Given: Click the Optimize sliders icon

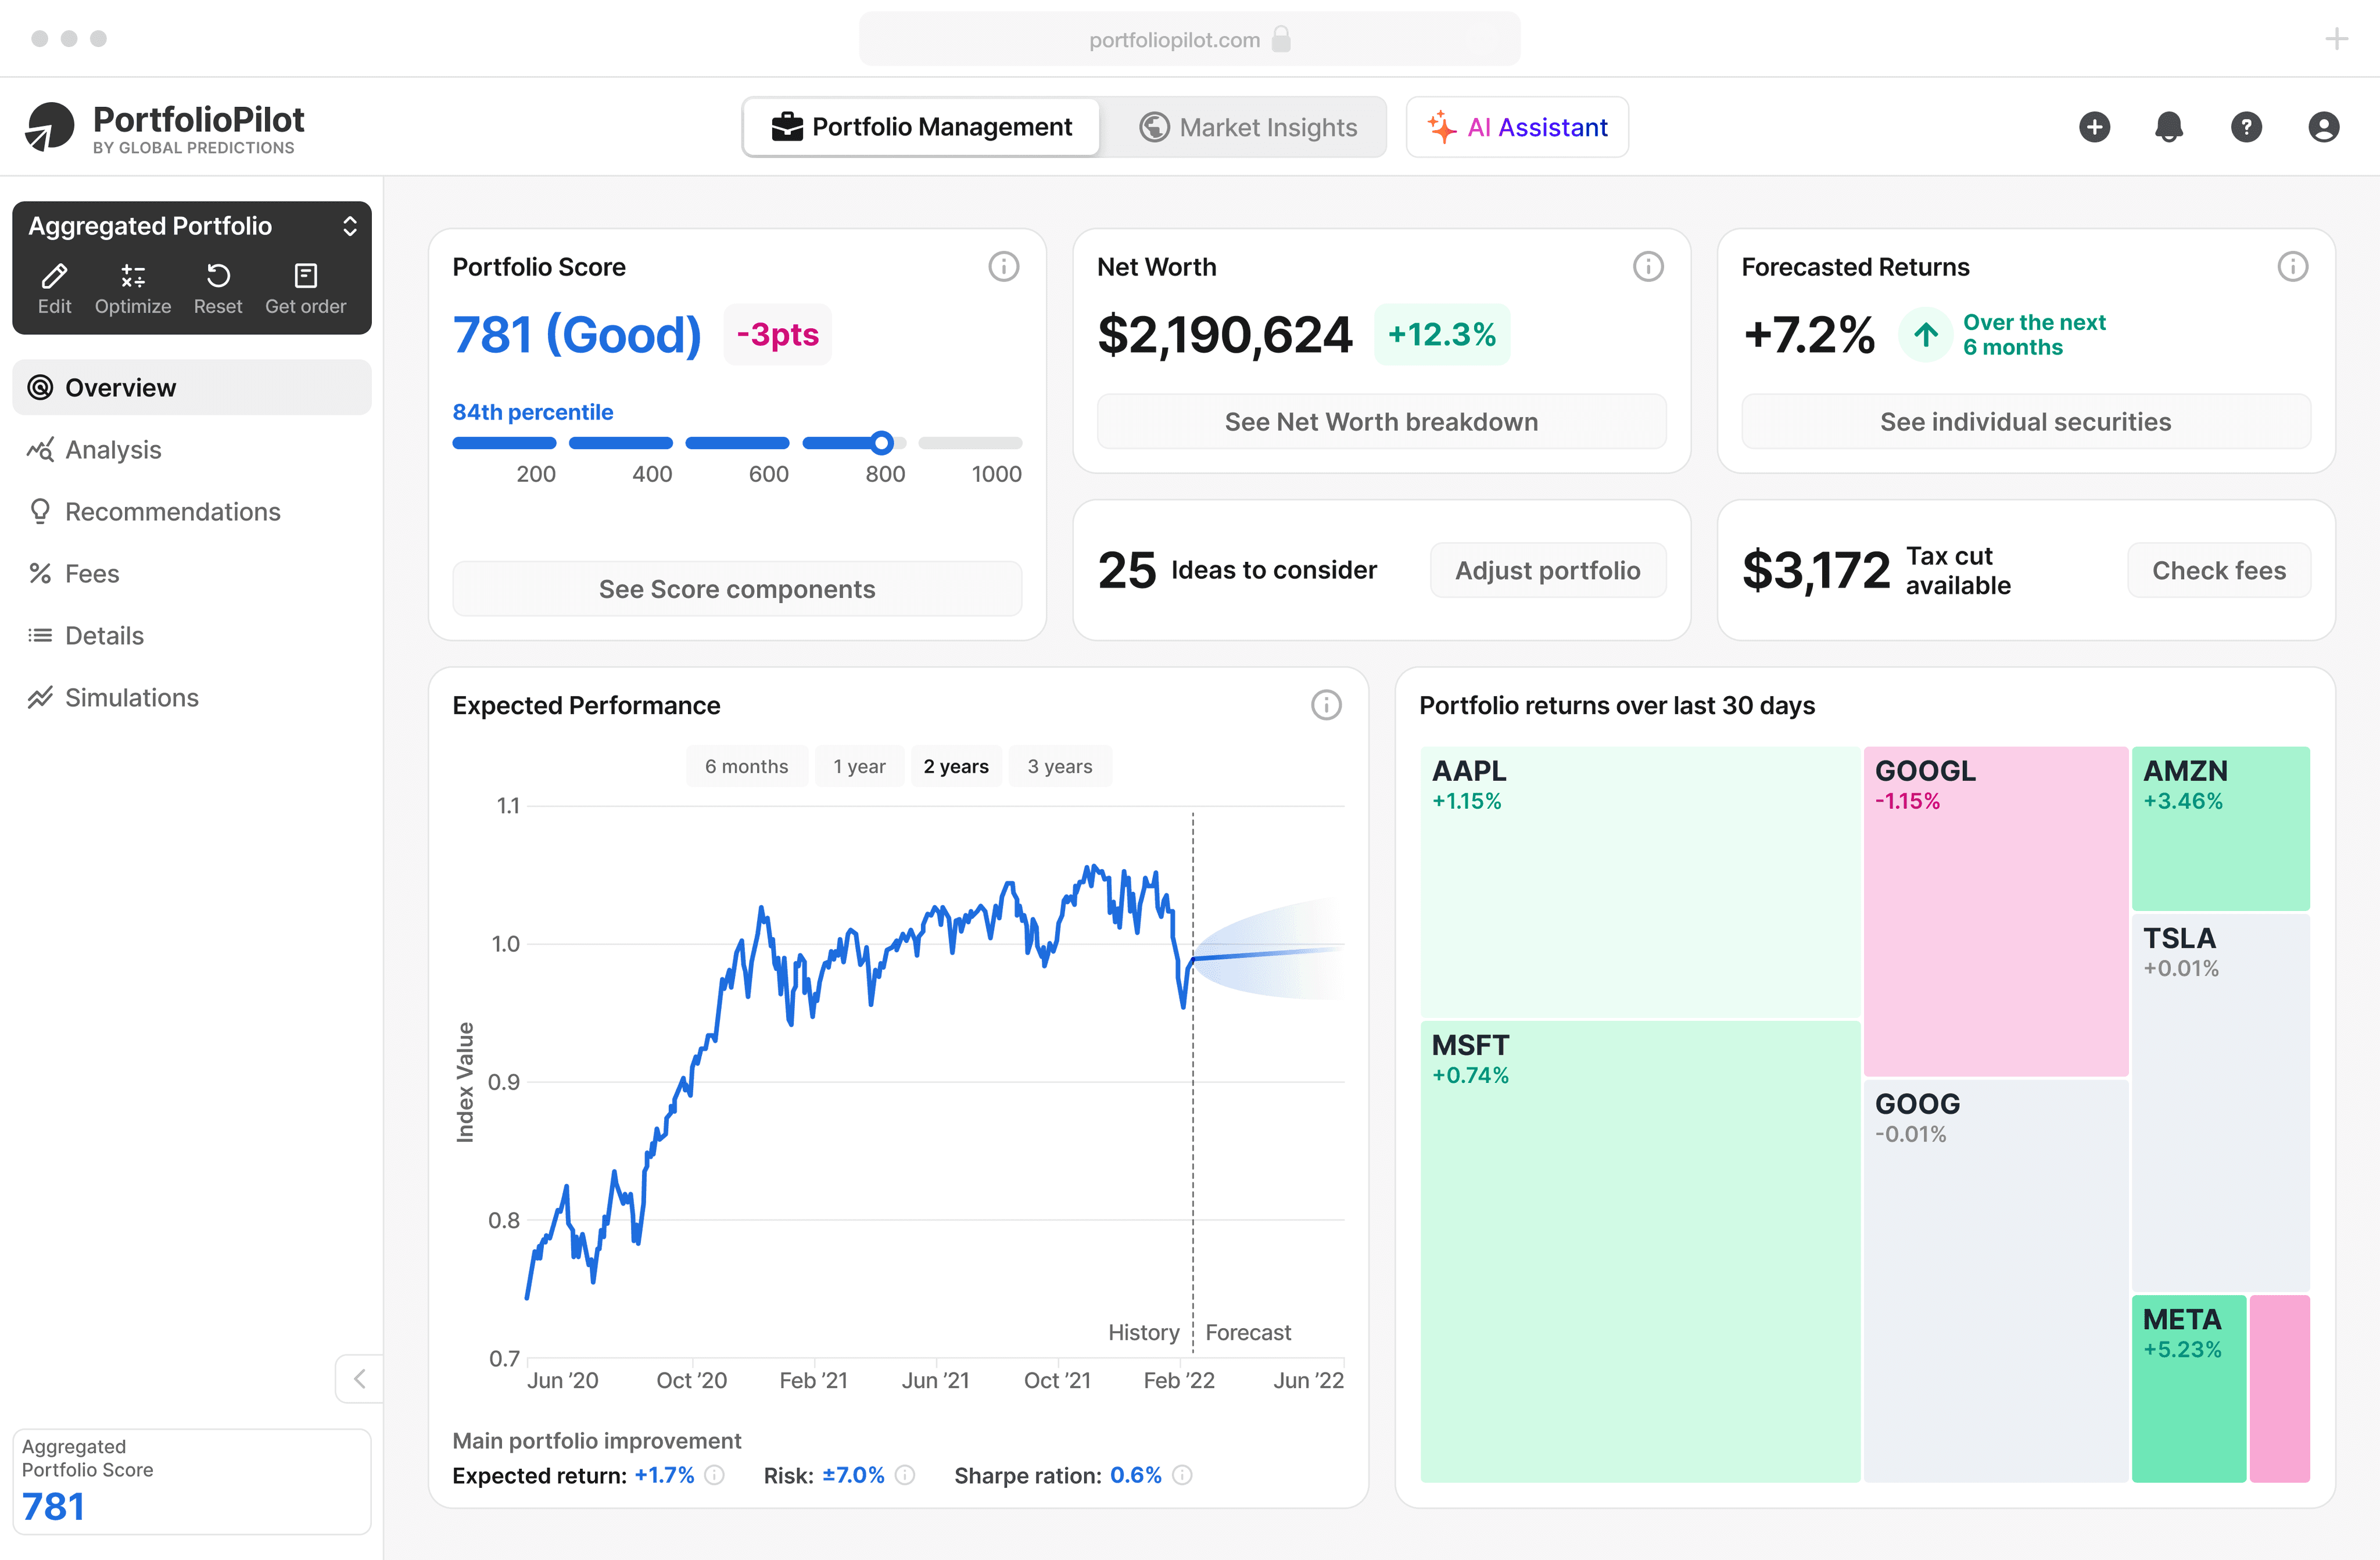Looking at the screenshot, I should tap(133, 276).
